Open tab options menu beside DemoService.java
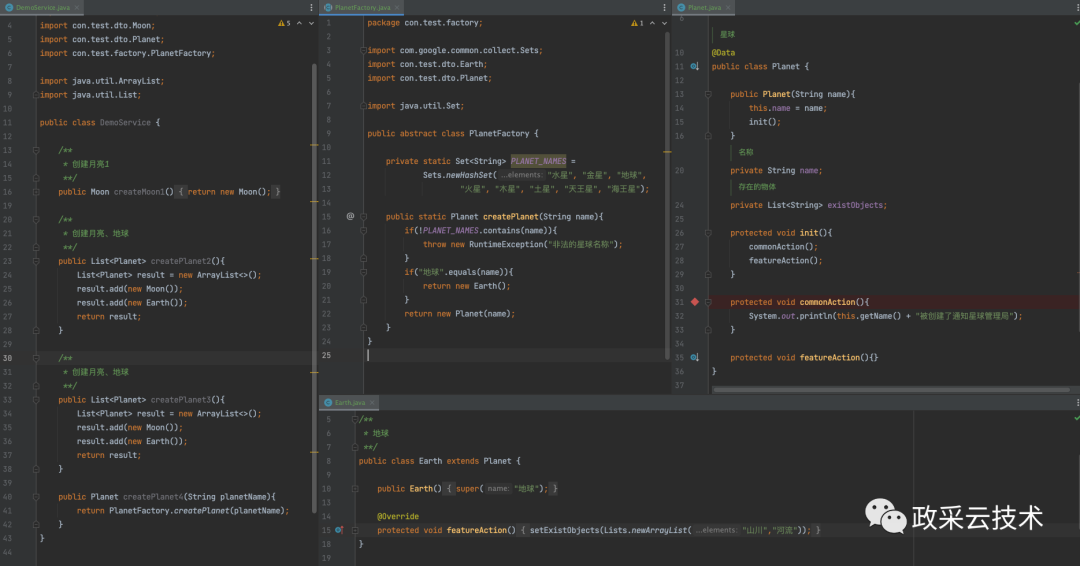The image size is (1080, 566). point(312,7)
